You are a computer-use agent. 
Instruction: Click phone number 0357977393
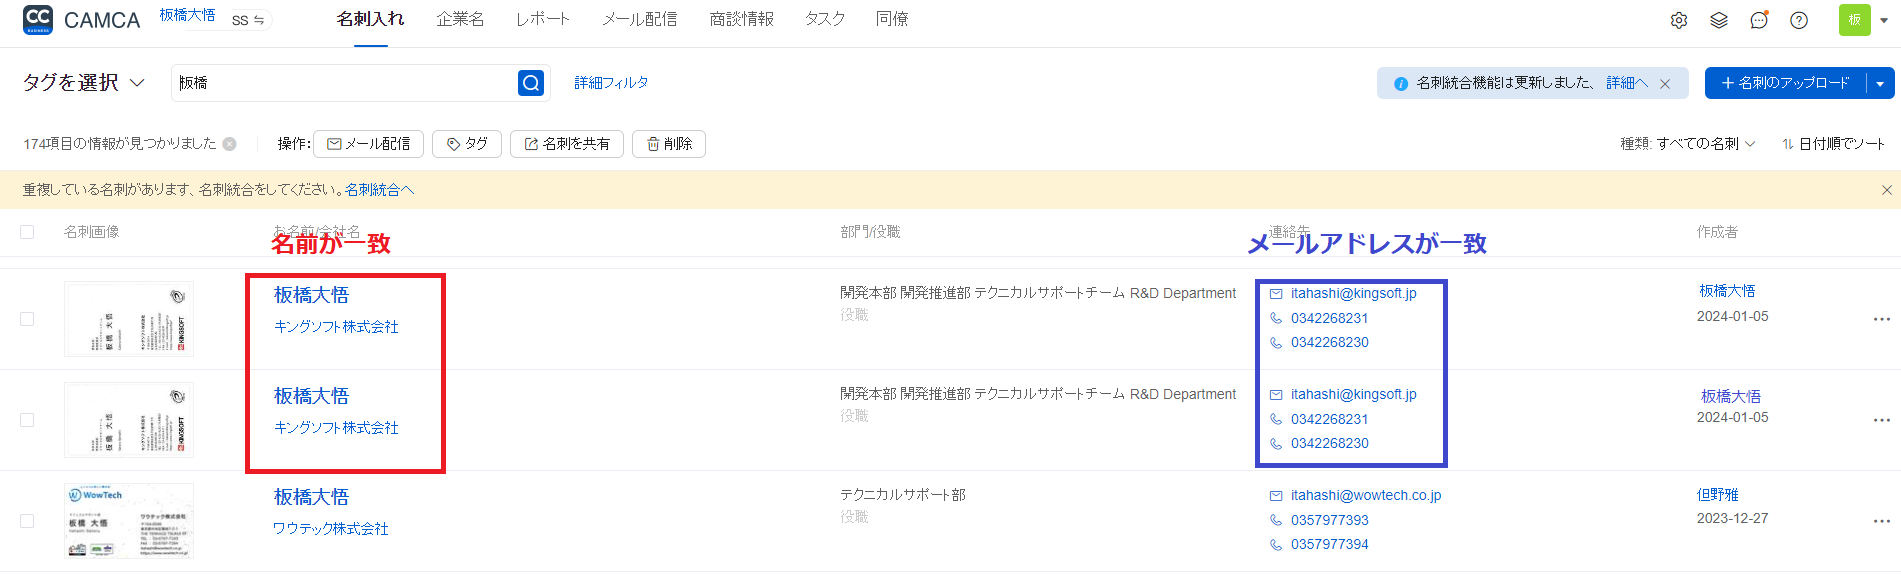(x=1330, y=520)
